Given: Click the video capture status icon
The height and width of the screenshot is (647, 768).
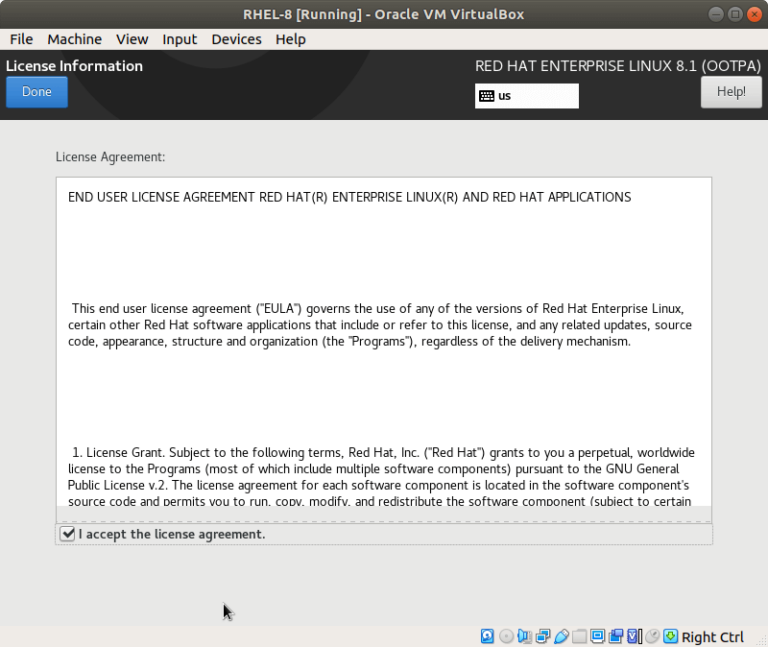Looking at the screenshot, I should point(616,636).
